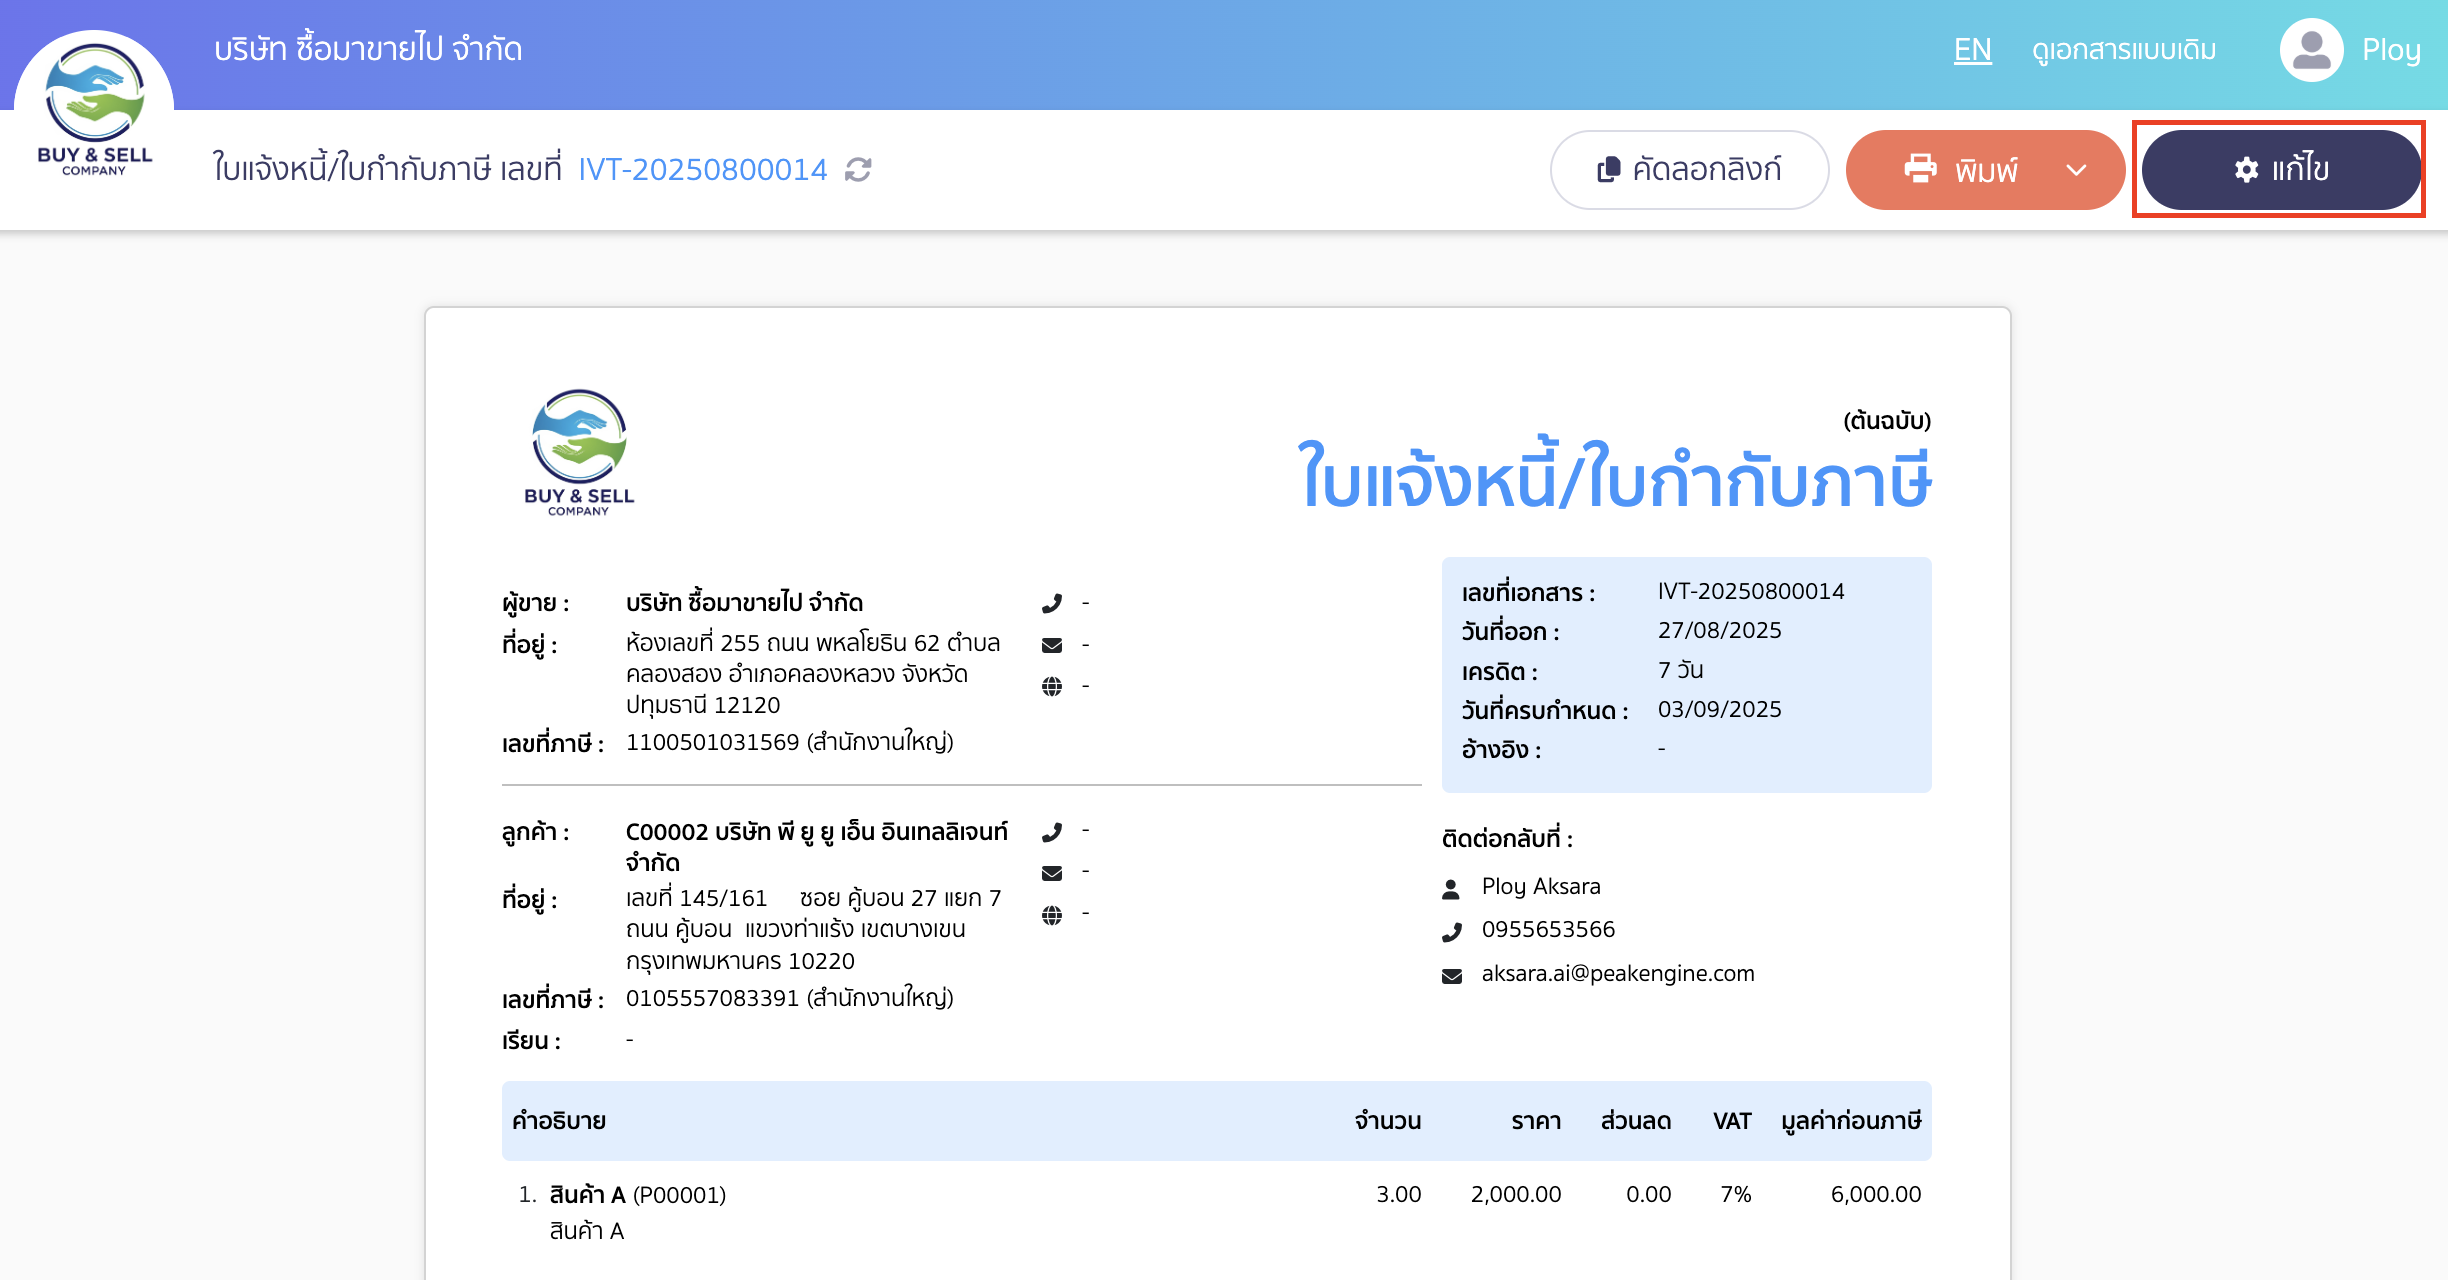
Task: Click the ส่วนลด column header
Action: 1636,1121
